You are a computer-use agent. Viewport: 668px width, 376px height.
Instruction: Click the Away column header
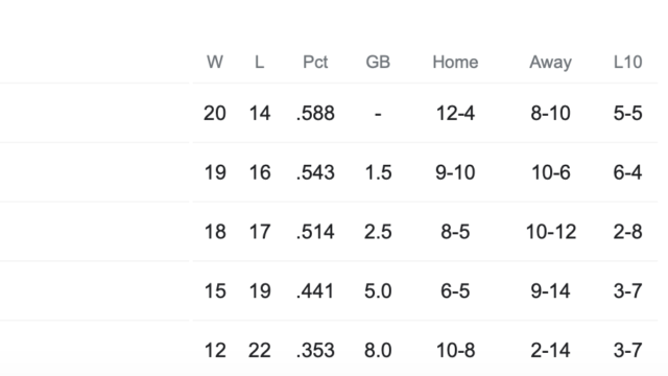pyautogui.click(x=550, y=62)
